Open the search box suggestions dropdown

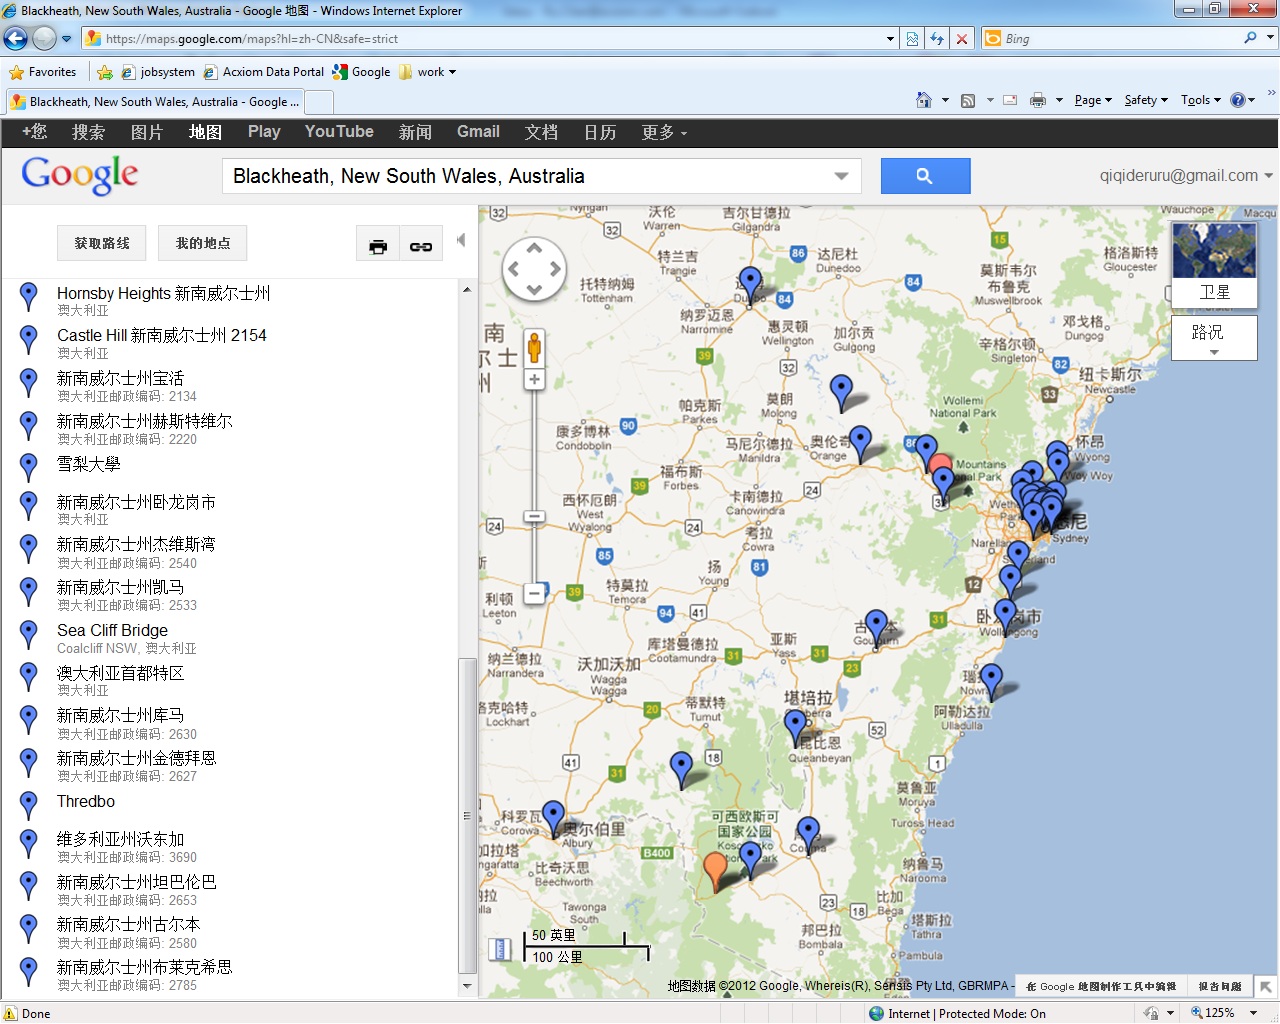coord(842,176)
